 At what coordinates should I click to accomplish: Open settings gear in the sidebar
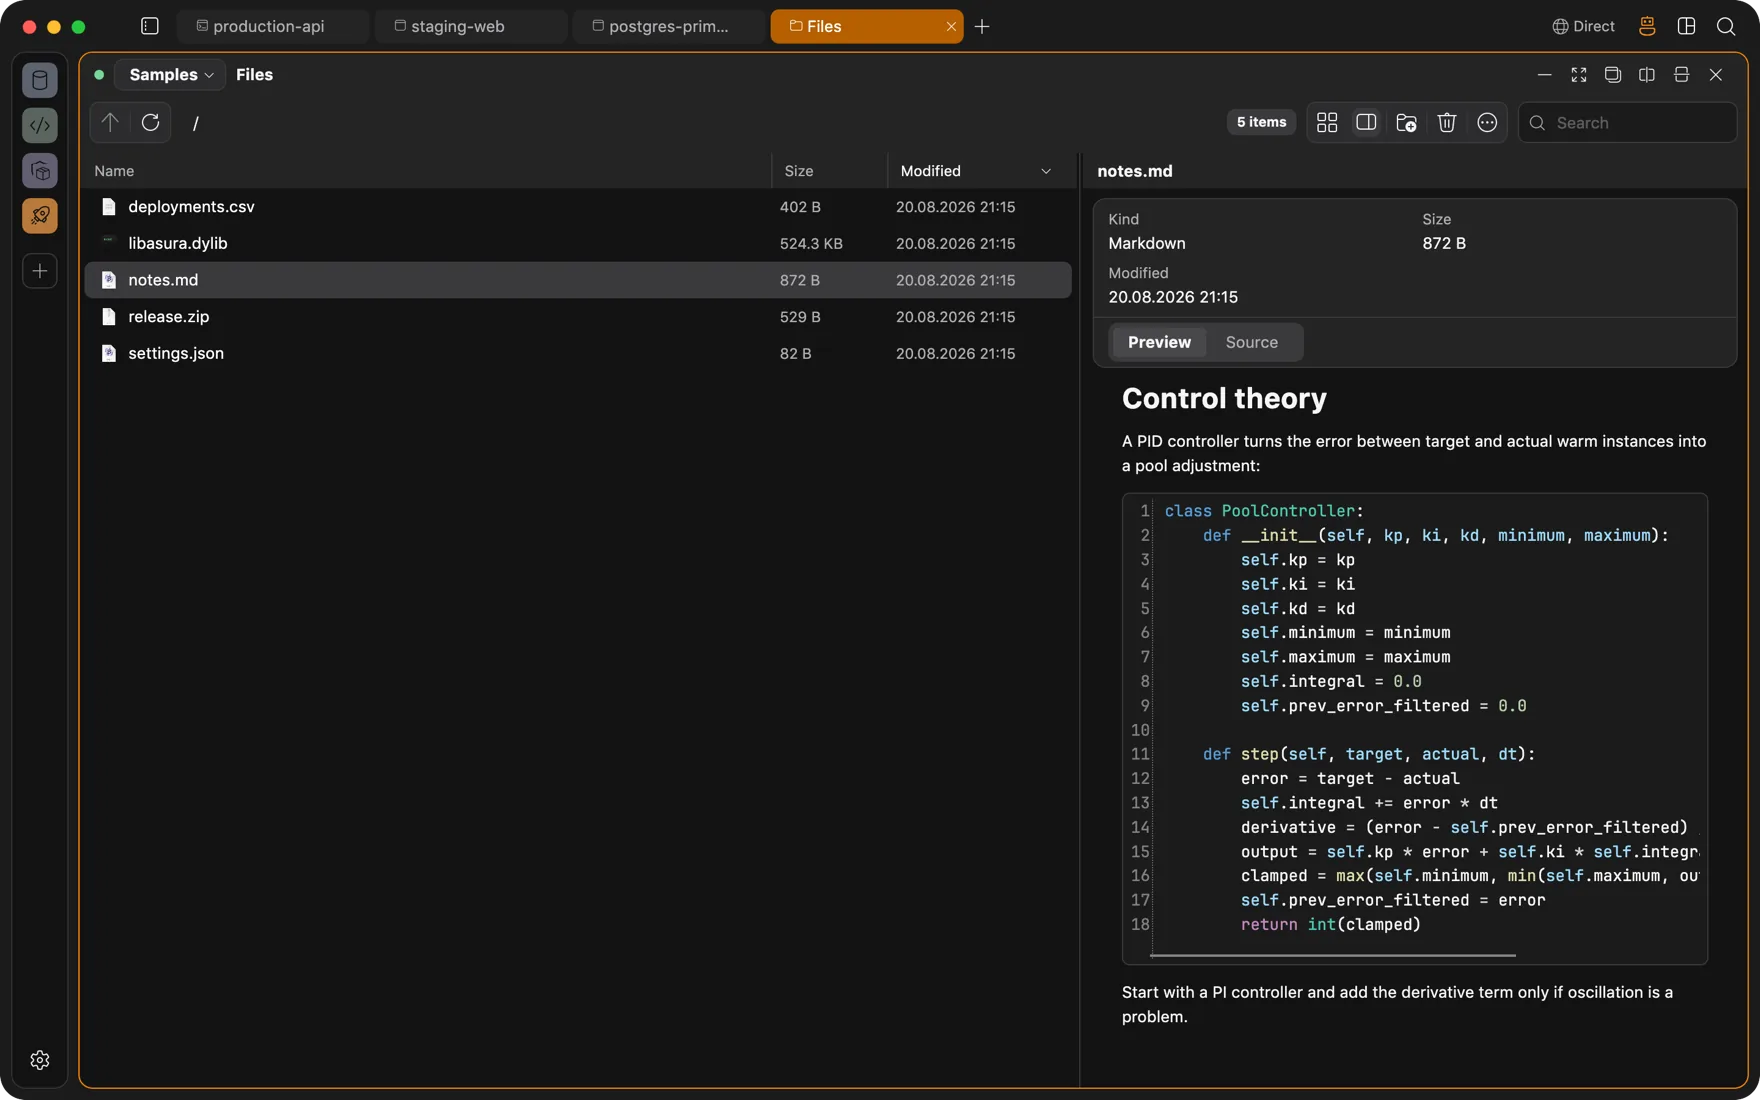[x=40, y=1060]
